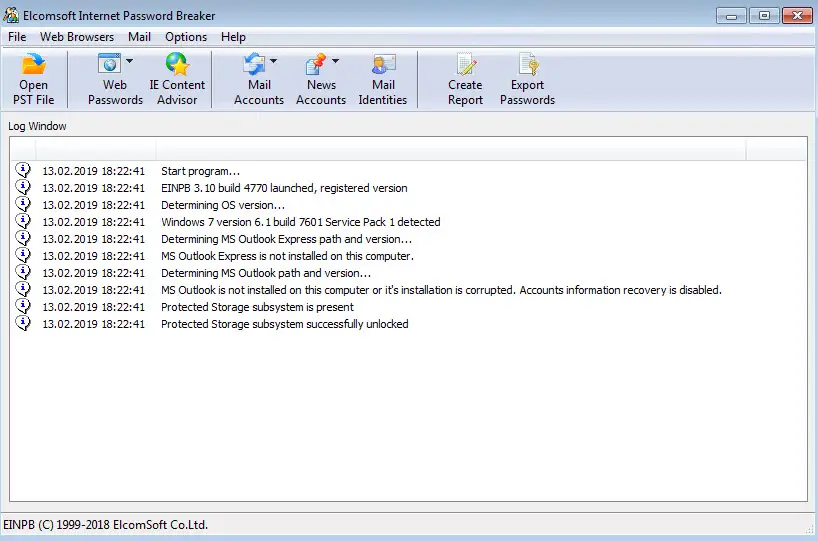
Task: Click the Web Passwords toolbar icon
Action: 110,64
